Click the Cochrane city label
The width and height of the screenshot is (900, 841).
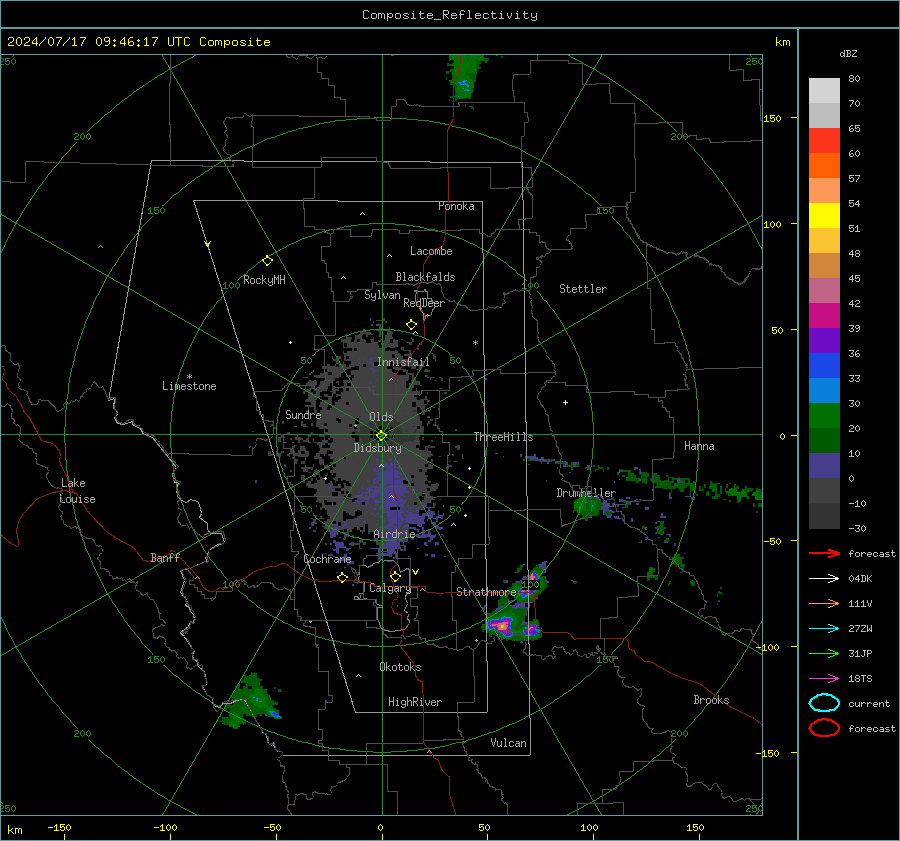327,559
